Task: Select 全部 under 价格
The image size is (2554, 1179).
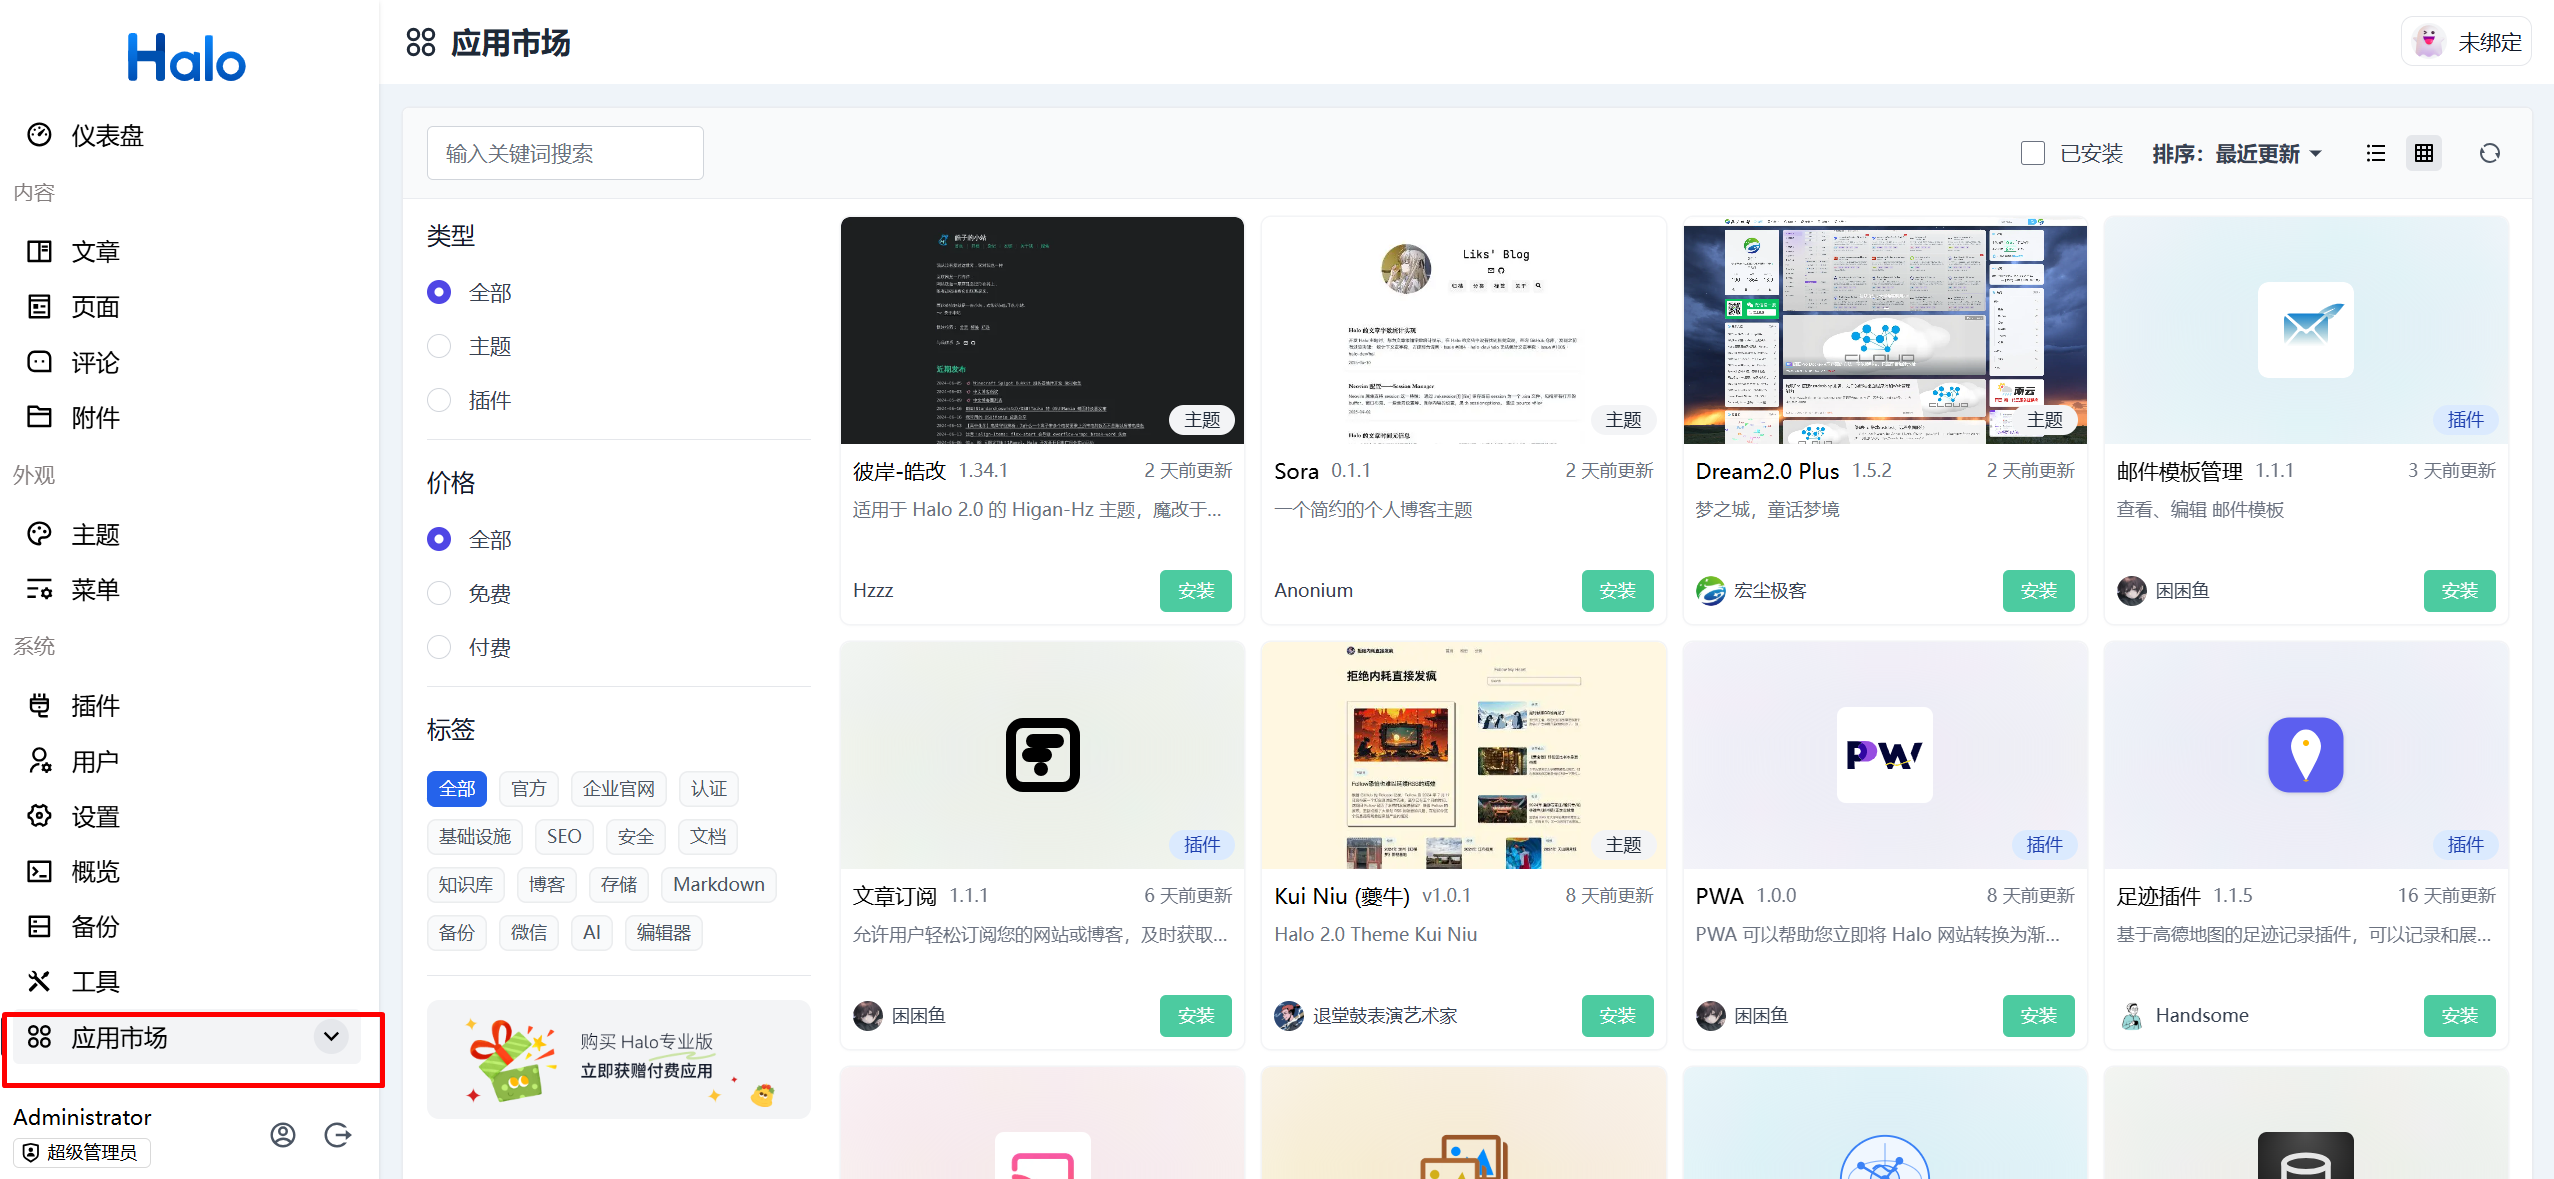Action: coord(439,539)
